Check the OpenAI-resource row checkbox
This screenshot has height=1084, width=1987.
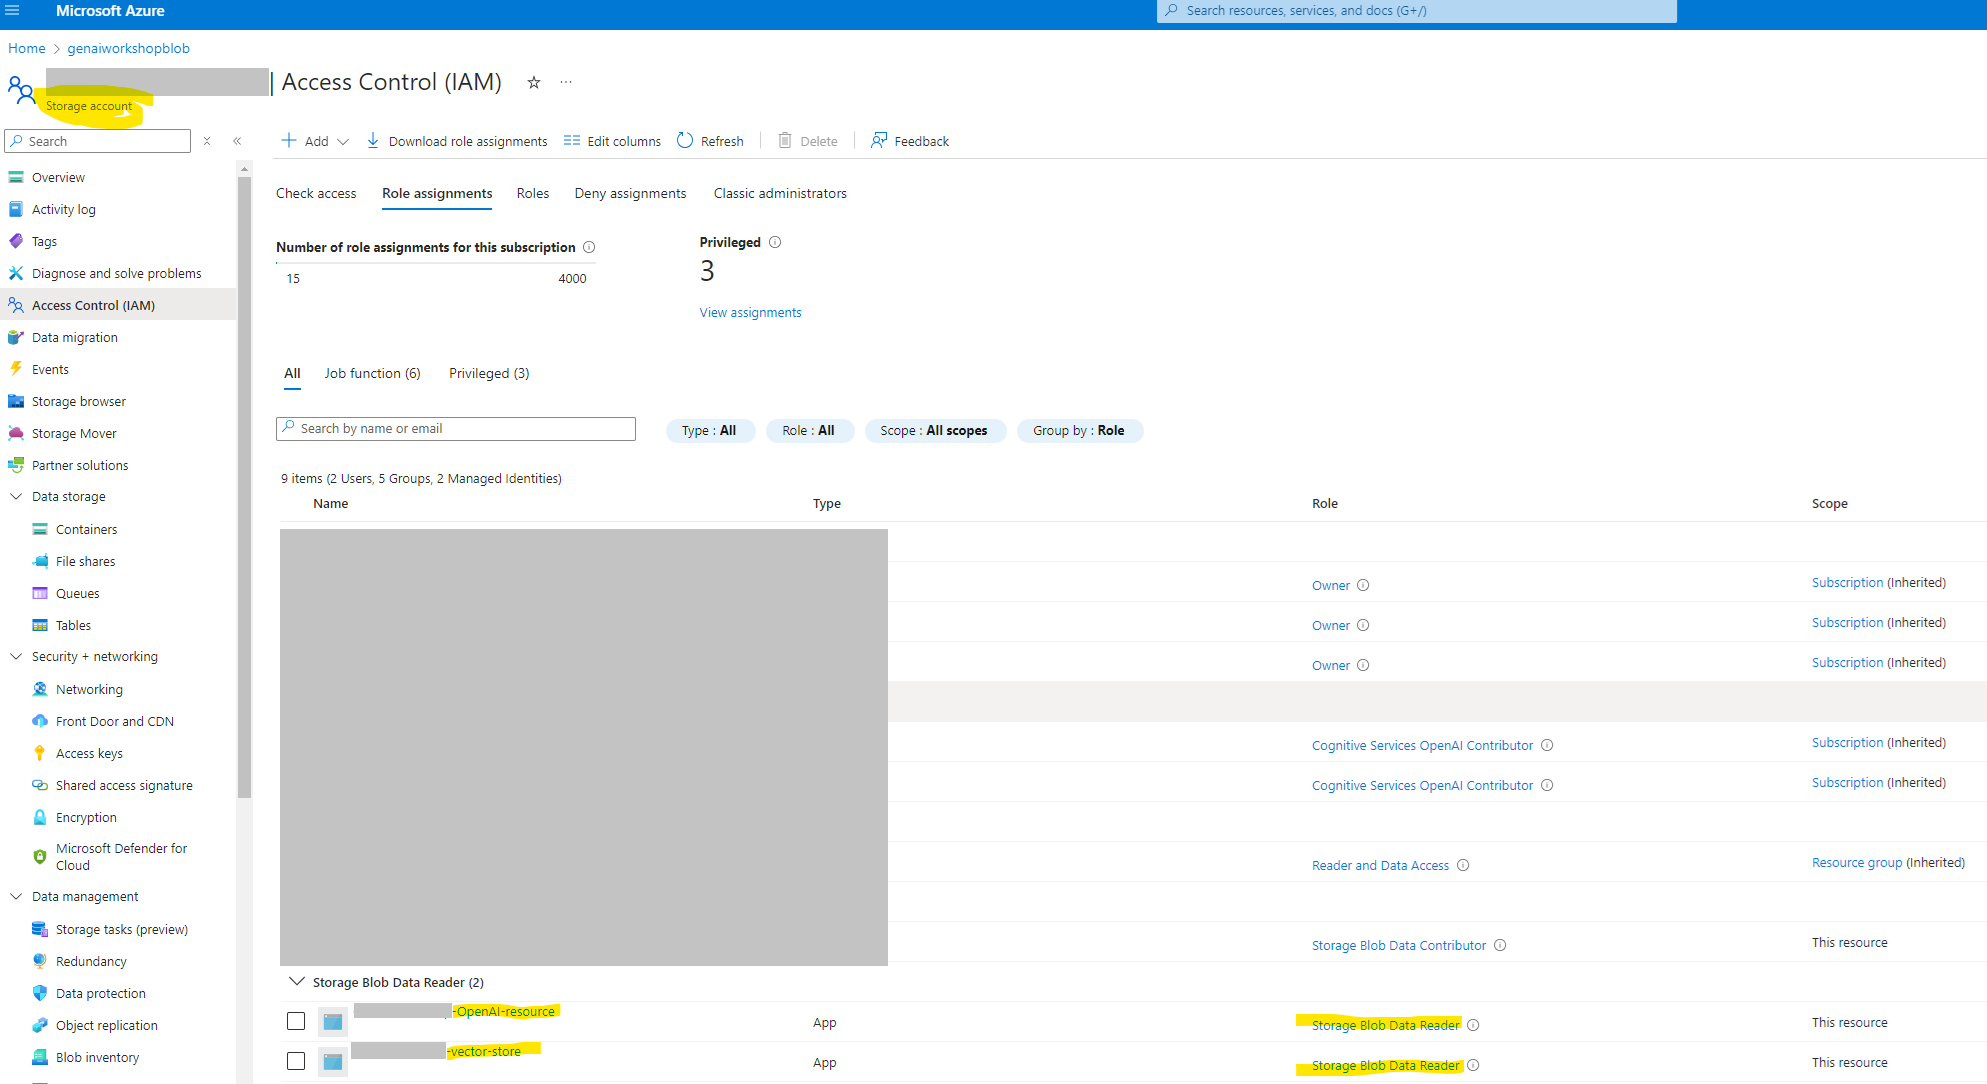pos(296,1021)
